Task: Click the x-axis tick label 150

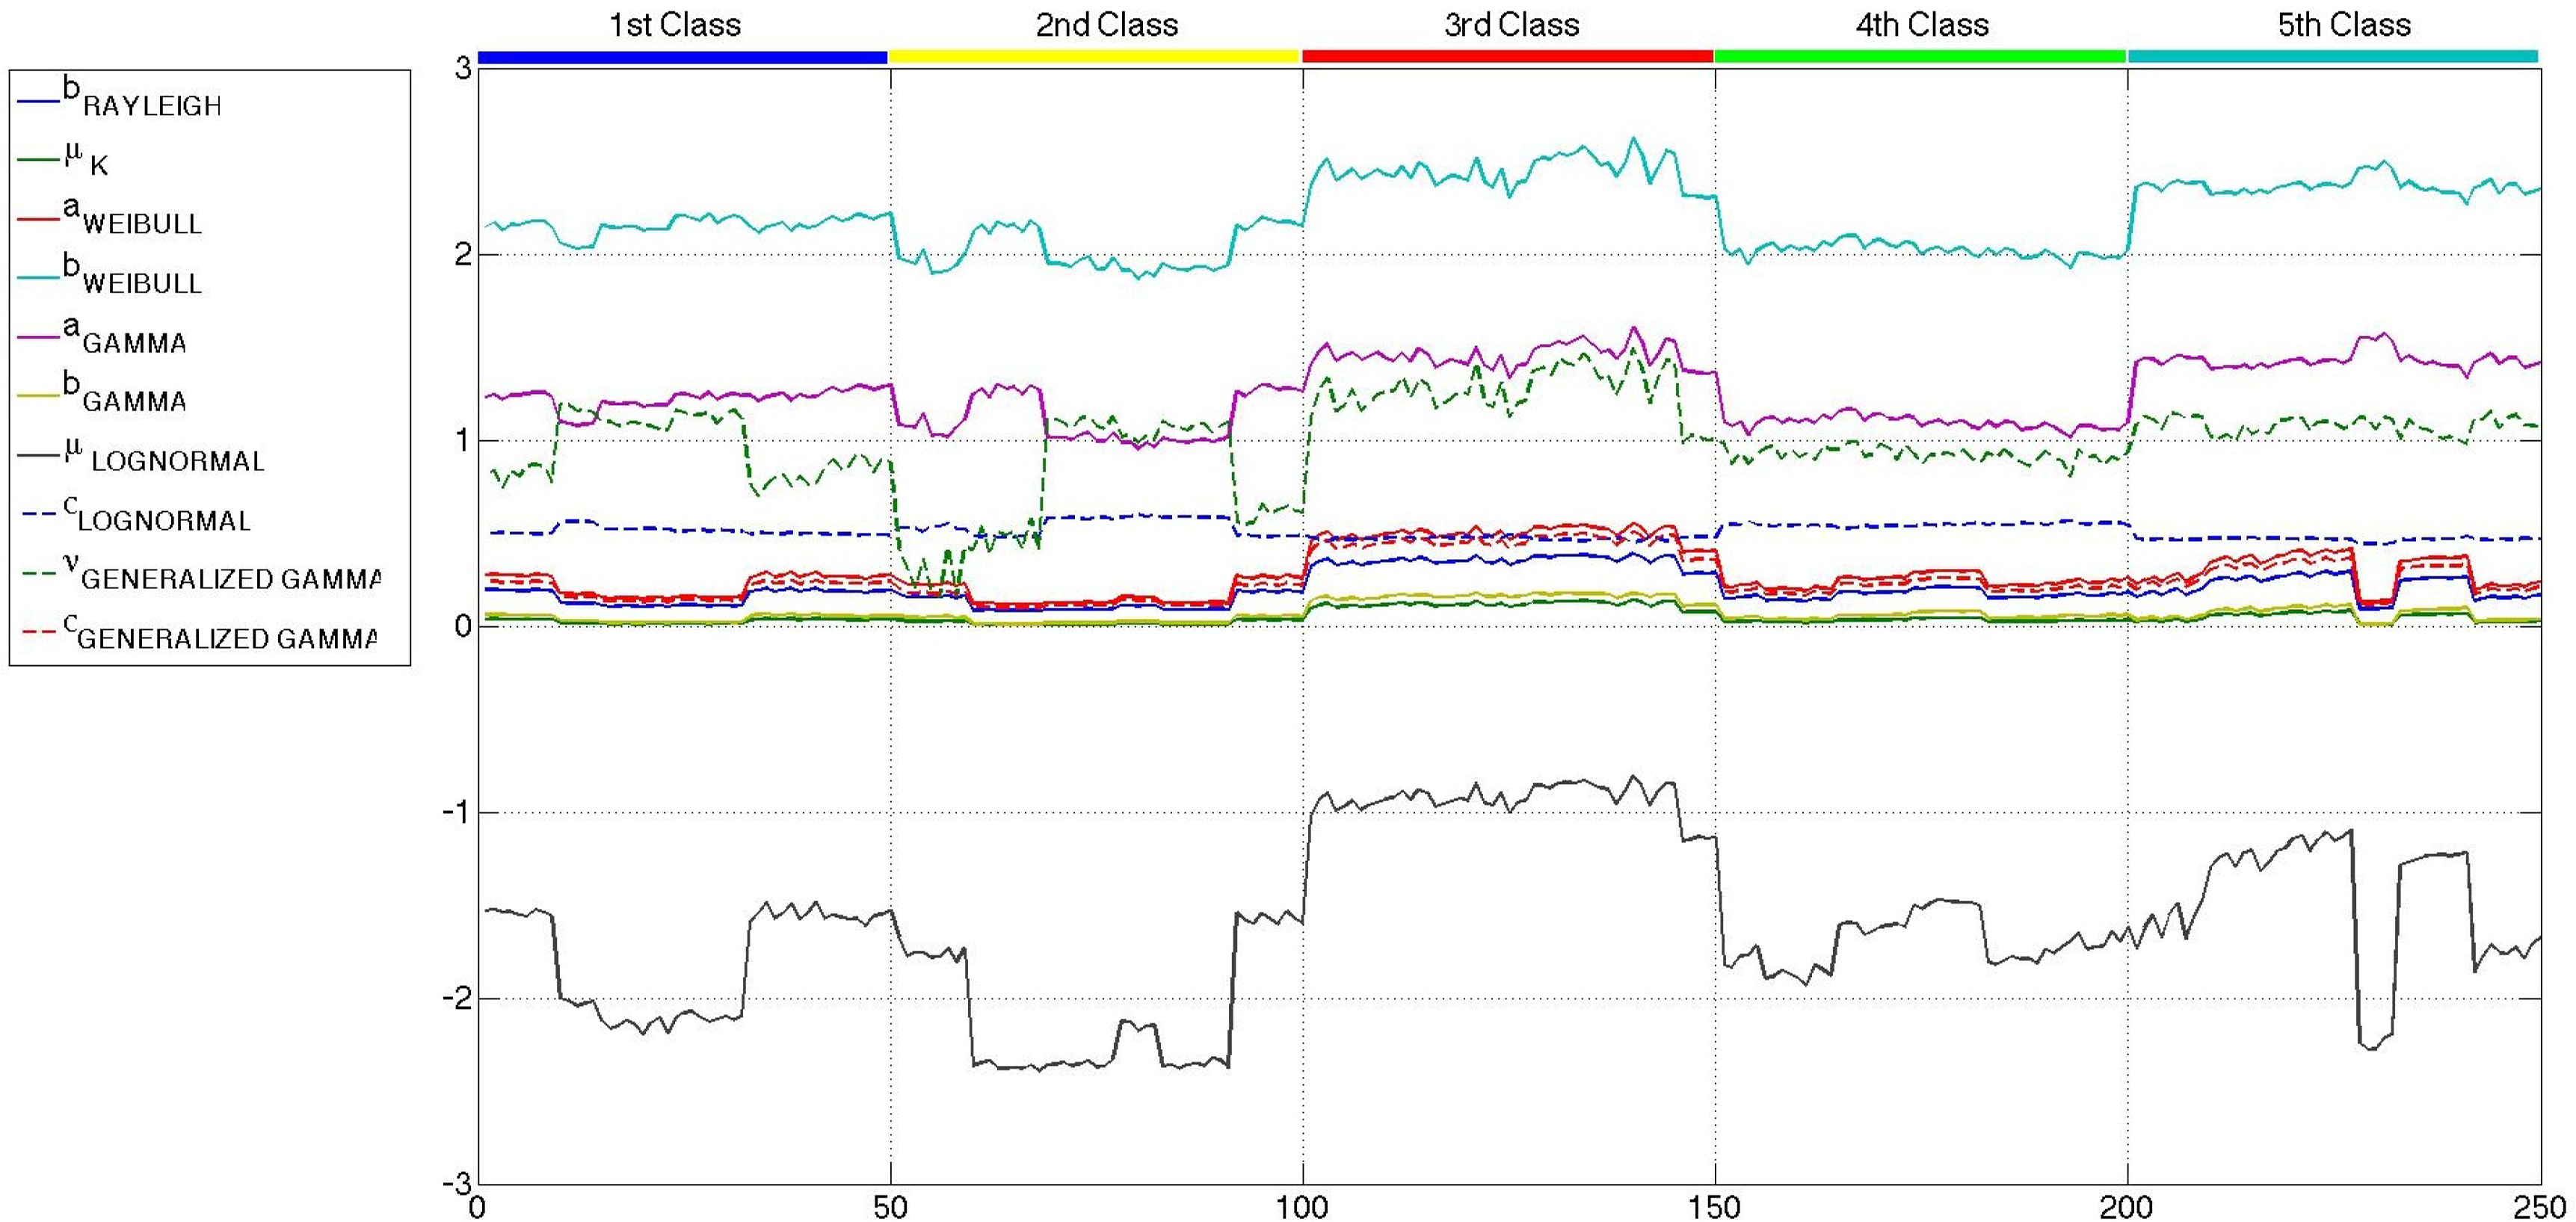Action: click(x=1714, y=1207)
